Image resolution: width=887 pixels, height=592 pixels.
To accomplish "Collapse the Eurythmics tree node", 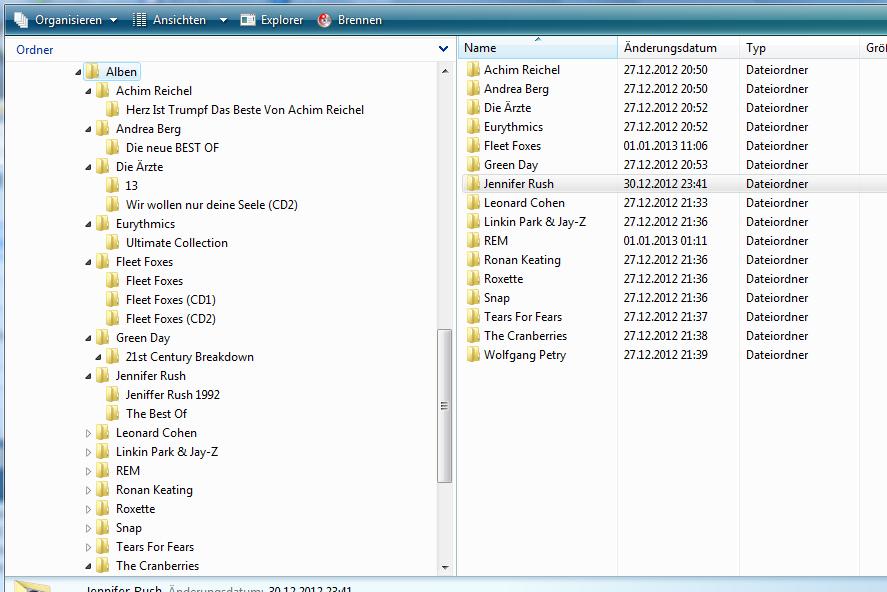I will coord(88,224).
